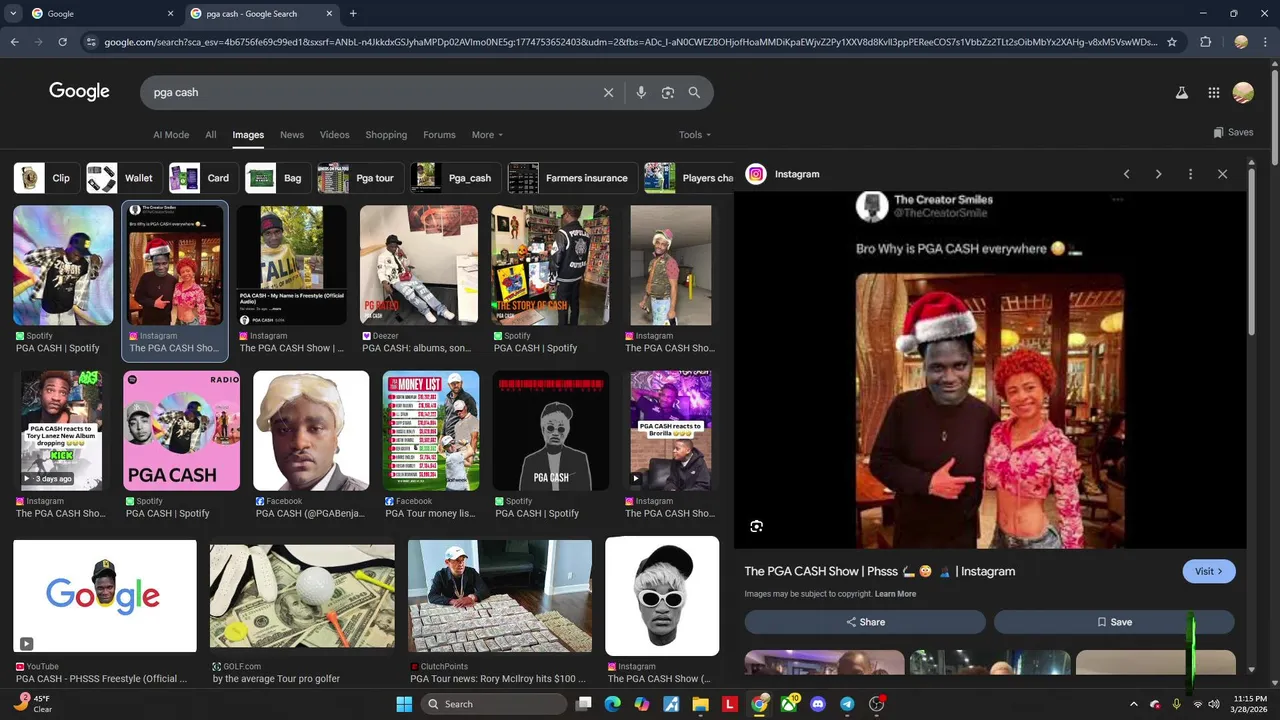
Task: Click the Share button
Action: click(865, 622)
